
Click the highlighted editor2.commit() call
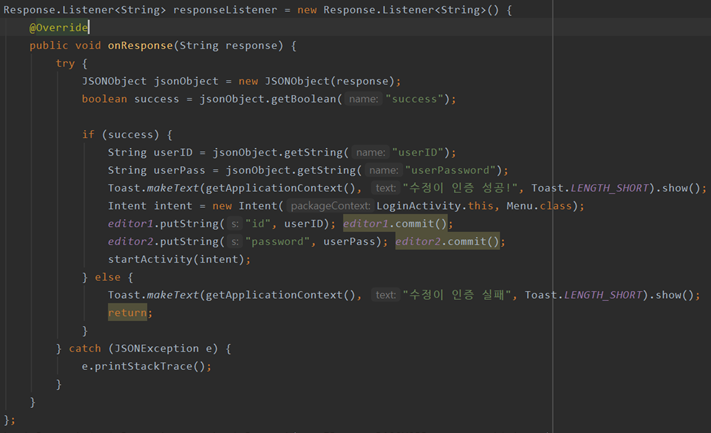tap(447, 241)
